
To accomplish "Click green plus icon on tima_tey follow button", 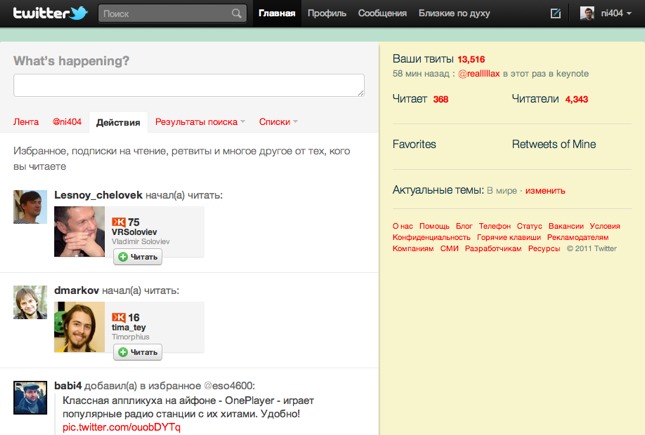I will 123,352.
